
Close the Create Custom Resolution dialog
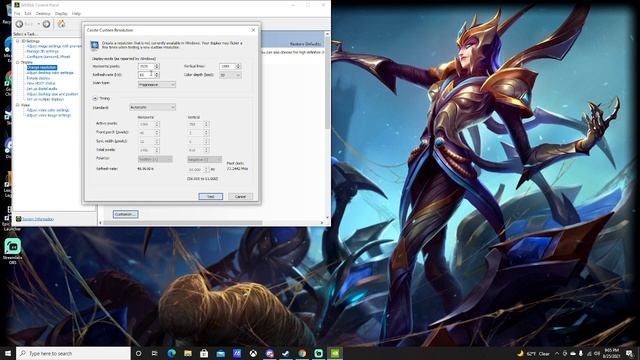click(x=253, y=30)
